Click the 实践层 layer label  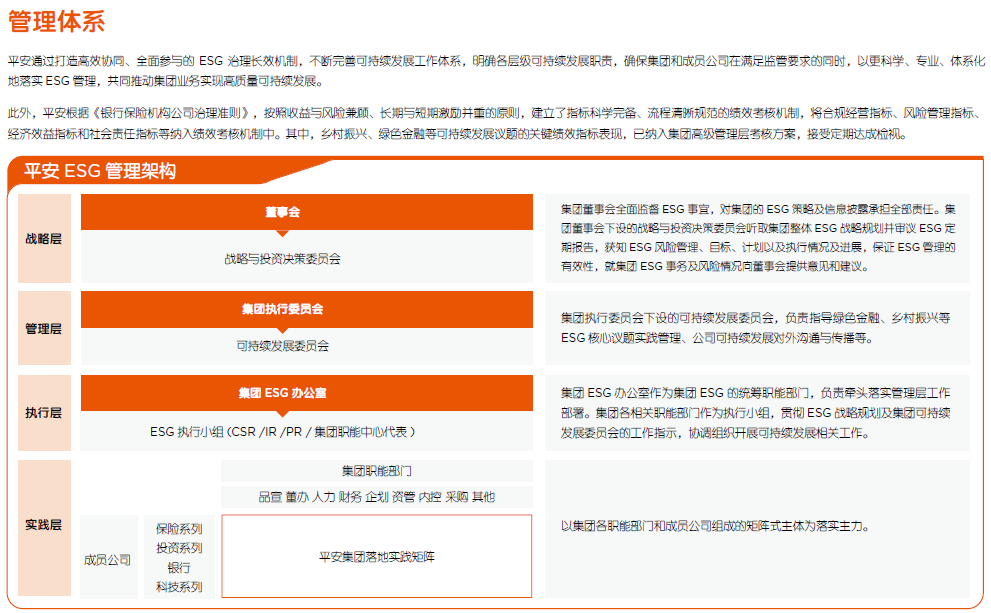click(44, 525)
